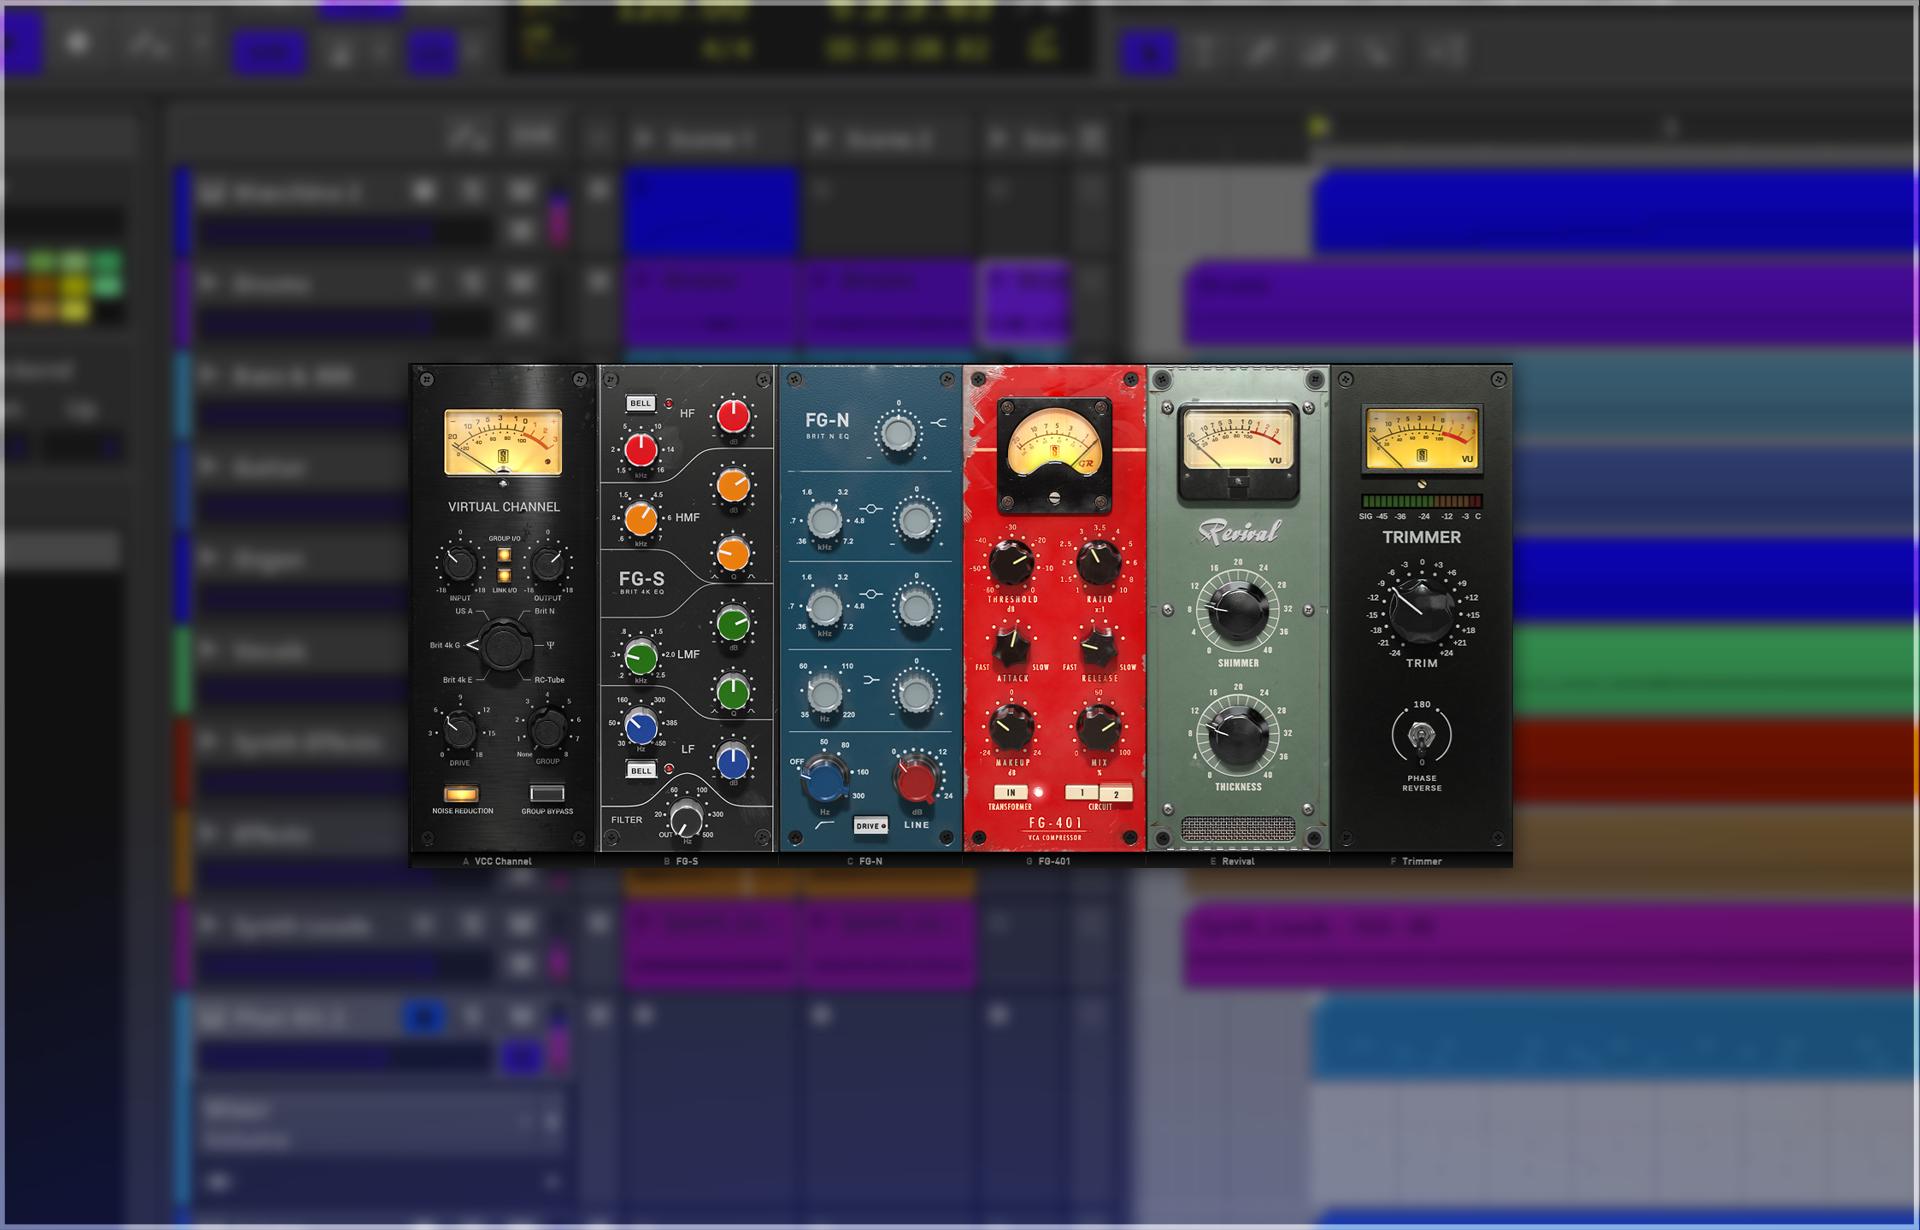Click the Makeup knob on FG-401
The image size is (1920, 1230).
[x=1012, y=728]
